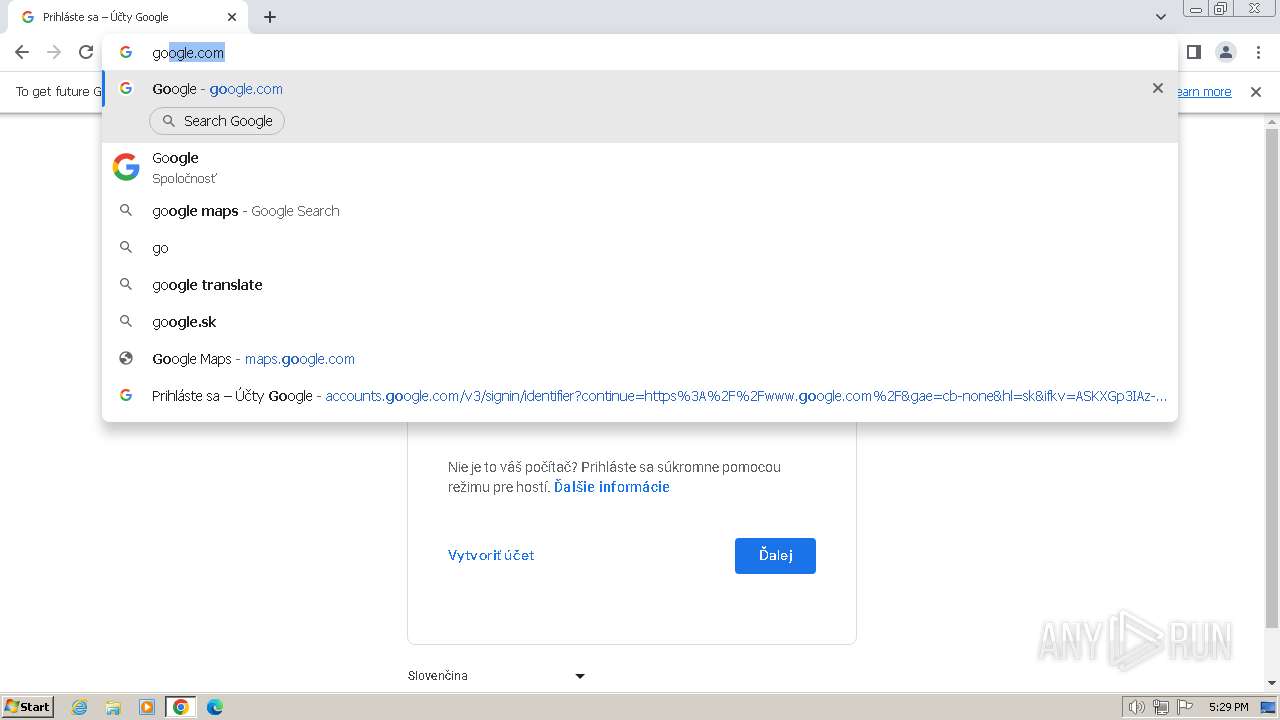
Task: Click the show desktop tray button
Action: click(x=1268, y=707)
